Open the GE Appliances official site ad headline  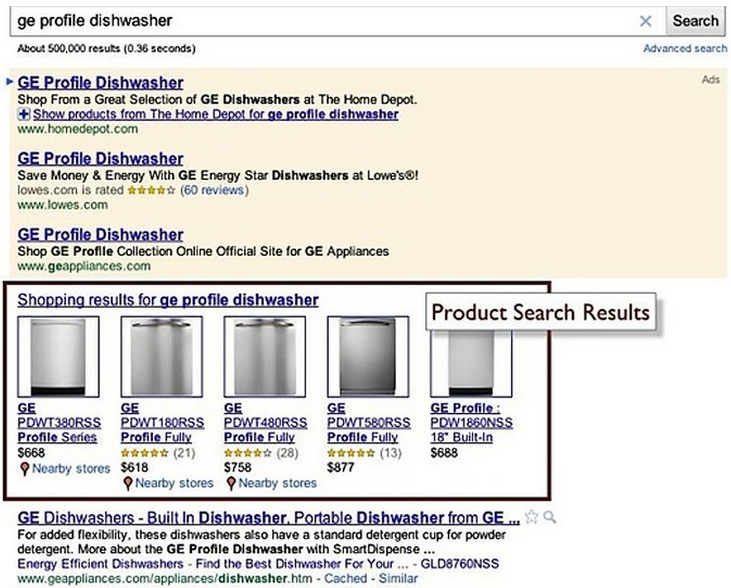[101, 235]
